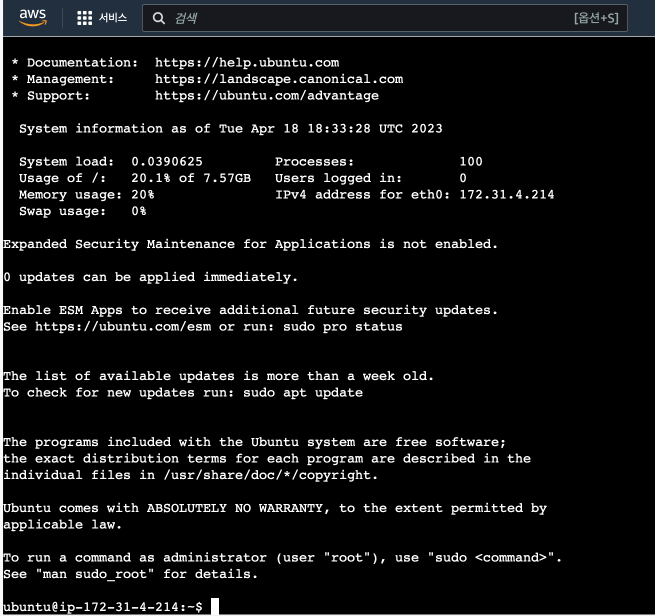
Task: Click the 'sudo apt update' command text
Action: pyautogui.click(x=303, y=393)
